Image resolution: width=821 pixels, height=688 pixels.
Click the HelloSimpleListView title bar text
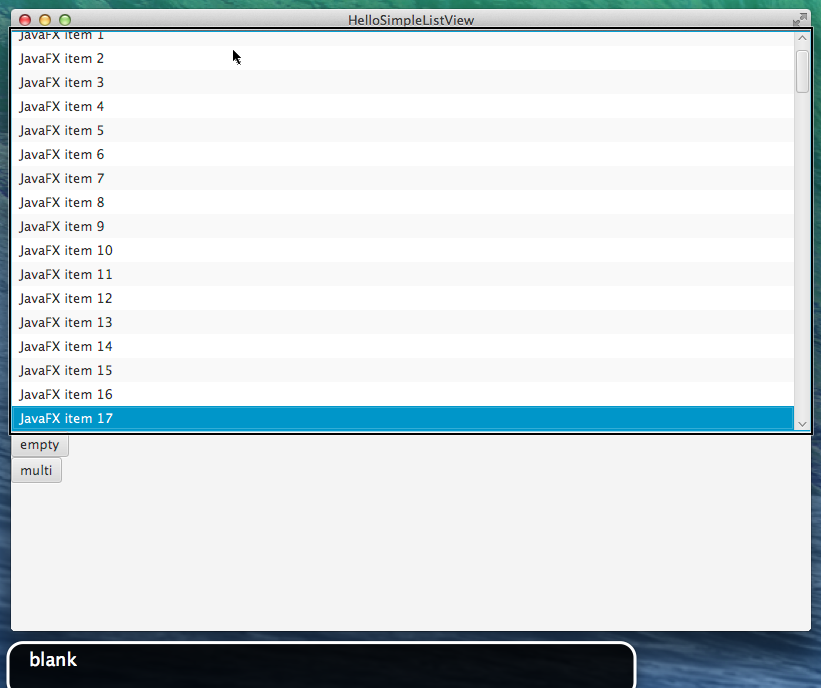(x=411, y=20)
